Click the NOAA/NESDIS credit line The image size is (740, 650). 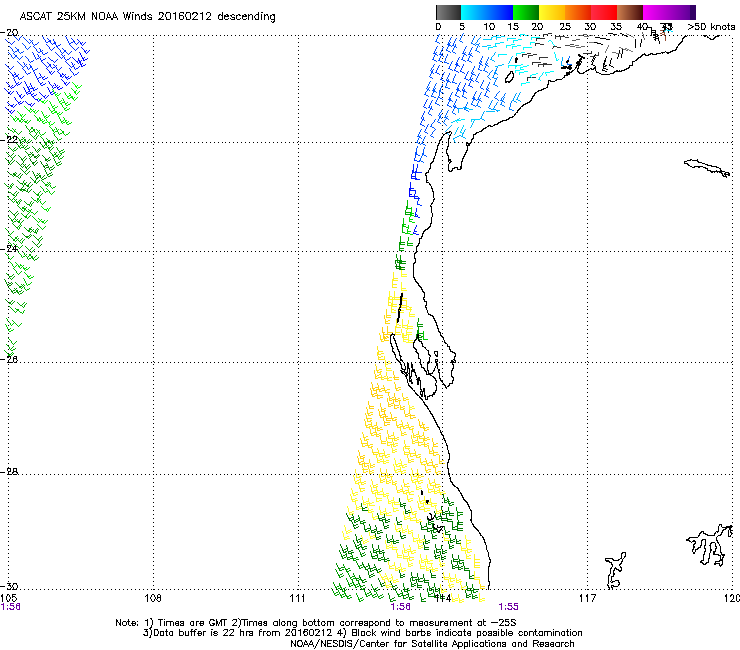(x=432, y=644)
